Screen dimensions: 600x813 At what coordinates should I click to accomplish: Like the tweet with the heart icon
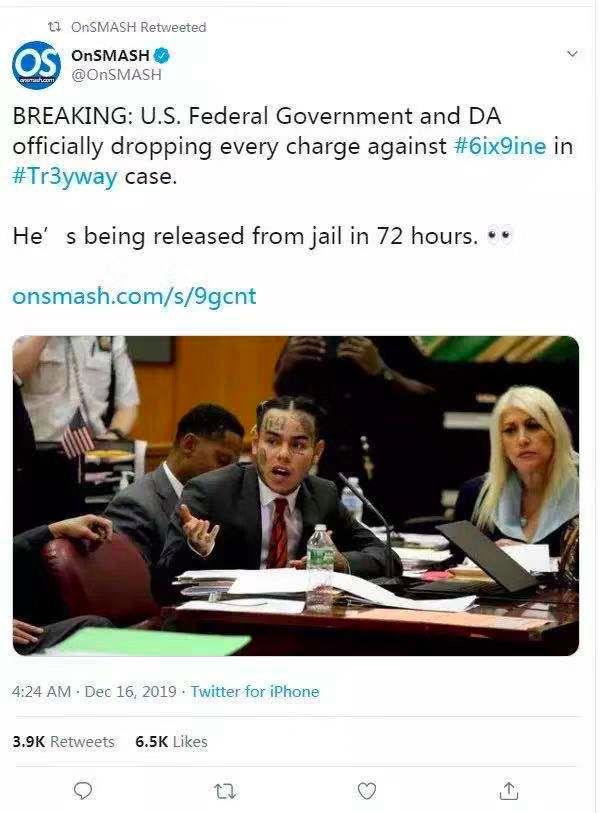click(367, 791)
